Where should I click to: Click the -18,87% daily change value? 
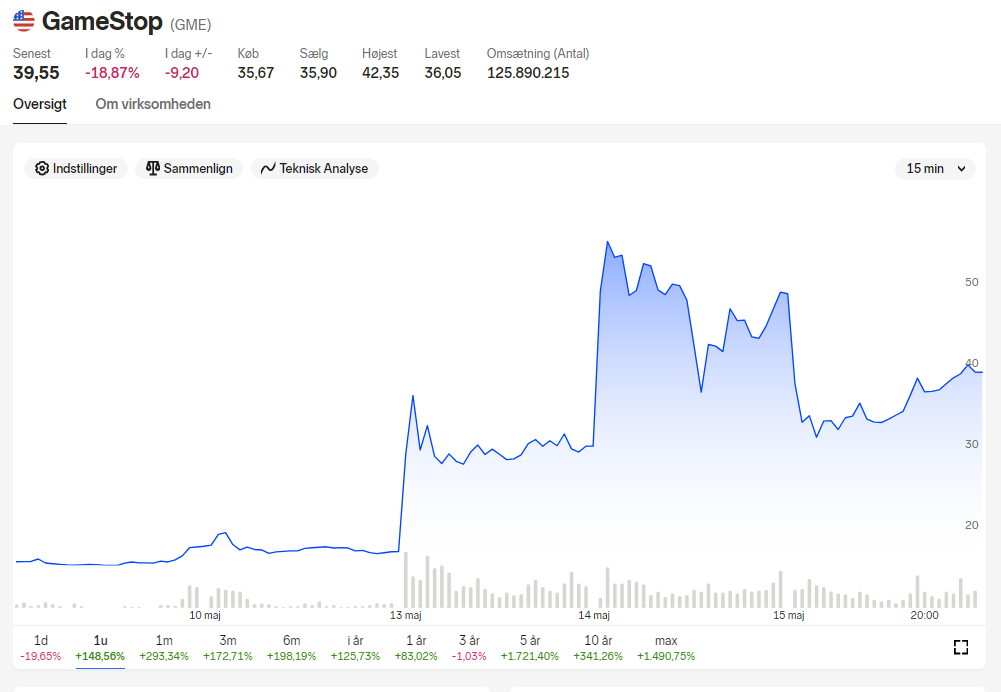click(112, 73)
